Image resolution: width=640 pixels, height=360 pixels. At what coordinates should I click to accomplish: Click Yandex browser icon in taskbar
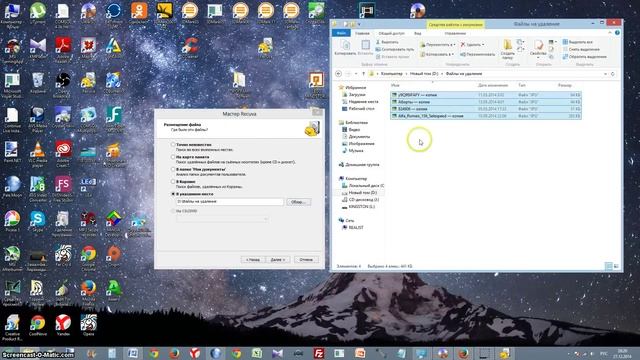point(195,353)
